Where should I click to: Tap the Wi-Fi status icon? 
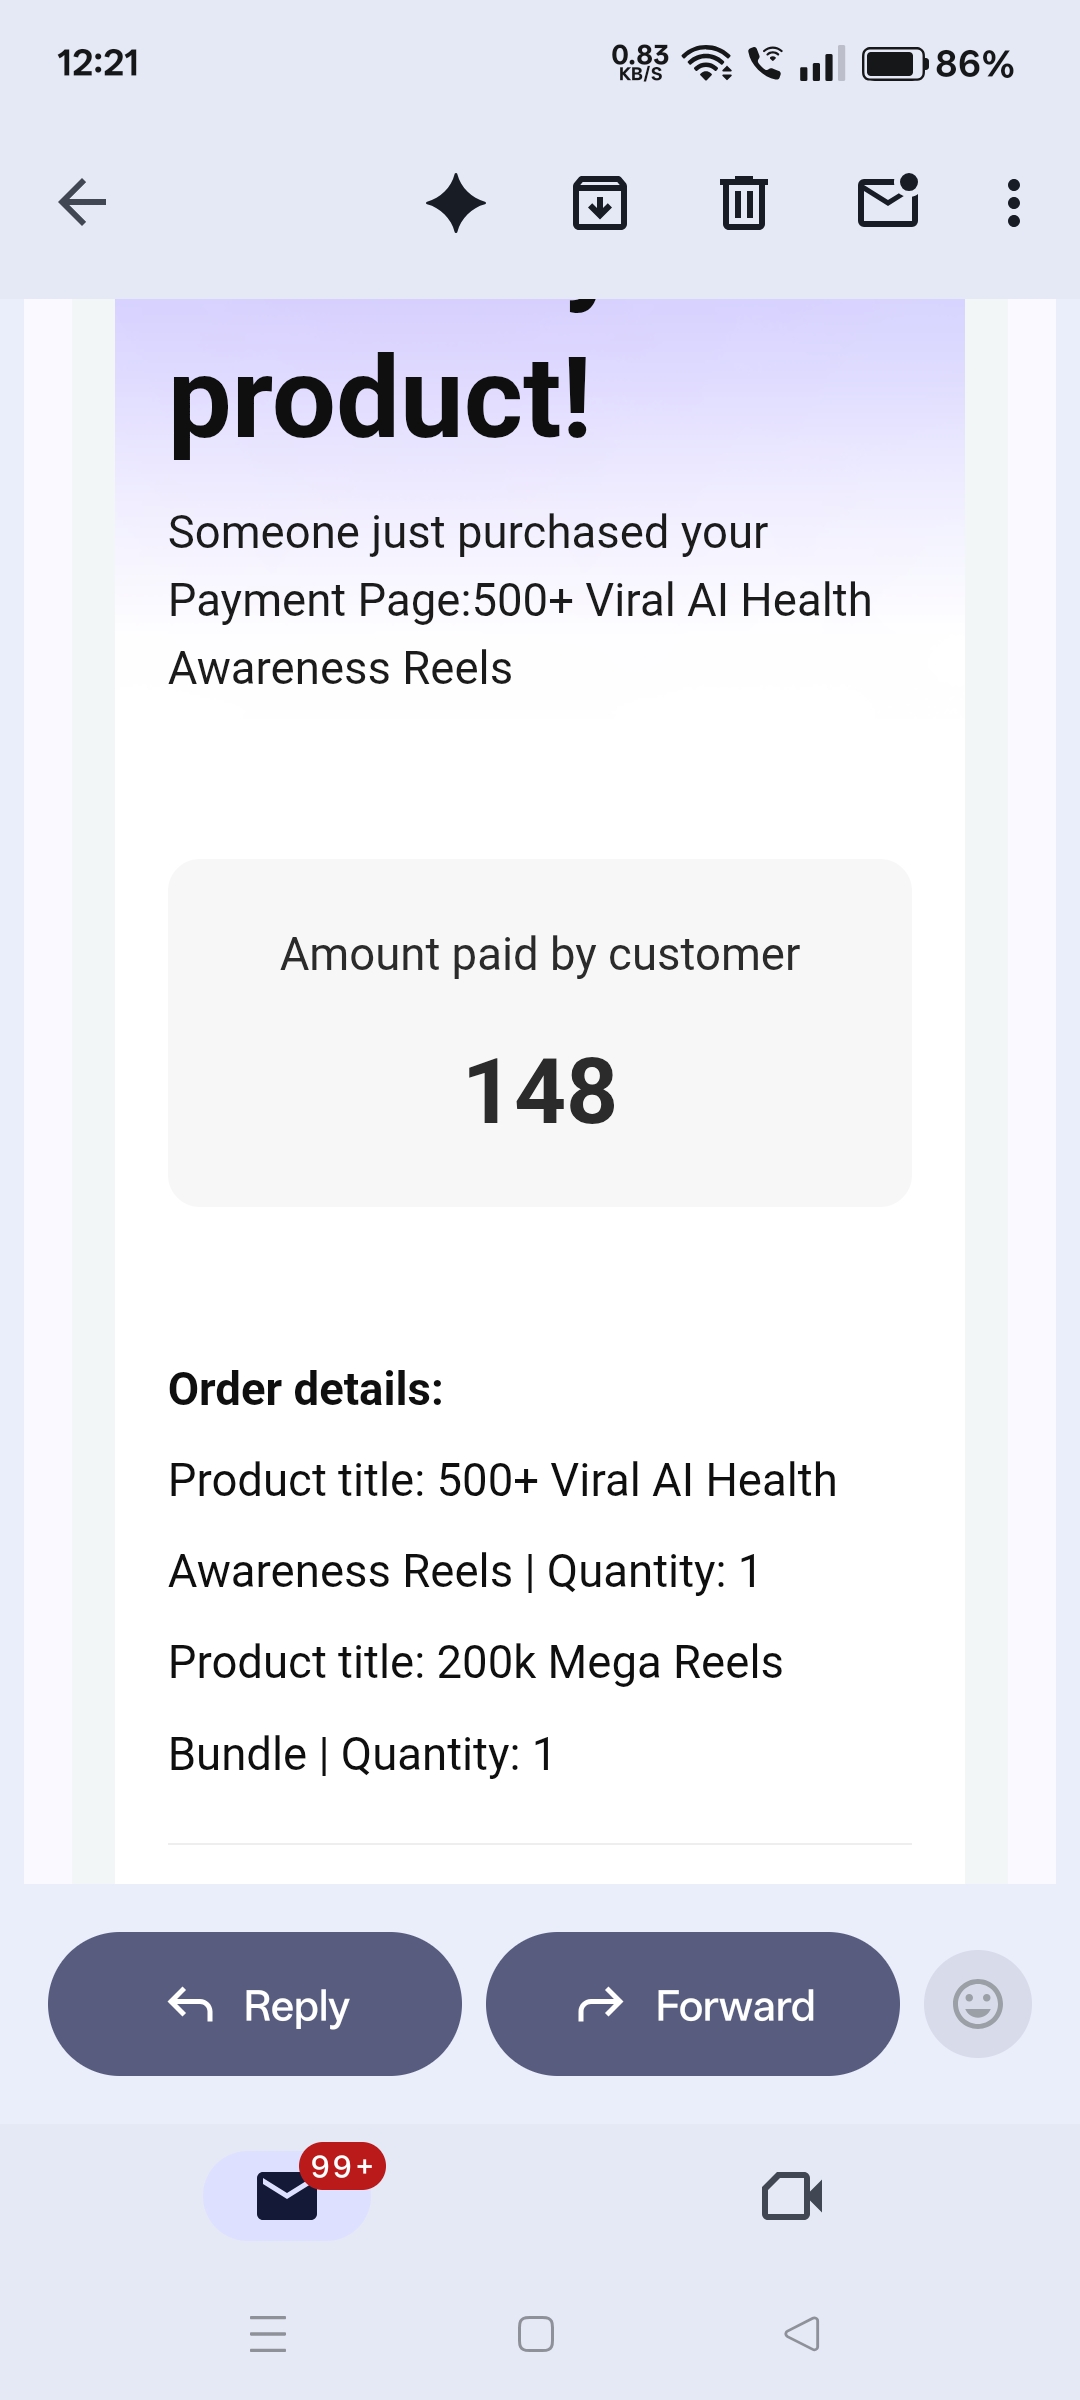tap(706, 64)
